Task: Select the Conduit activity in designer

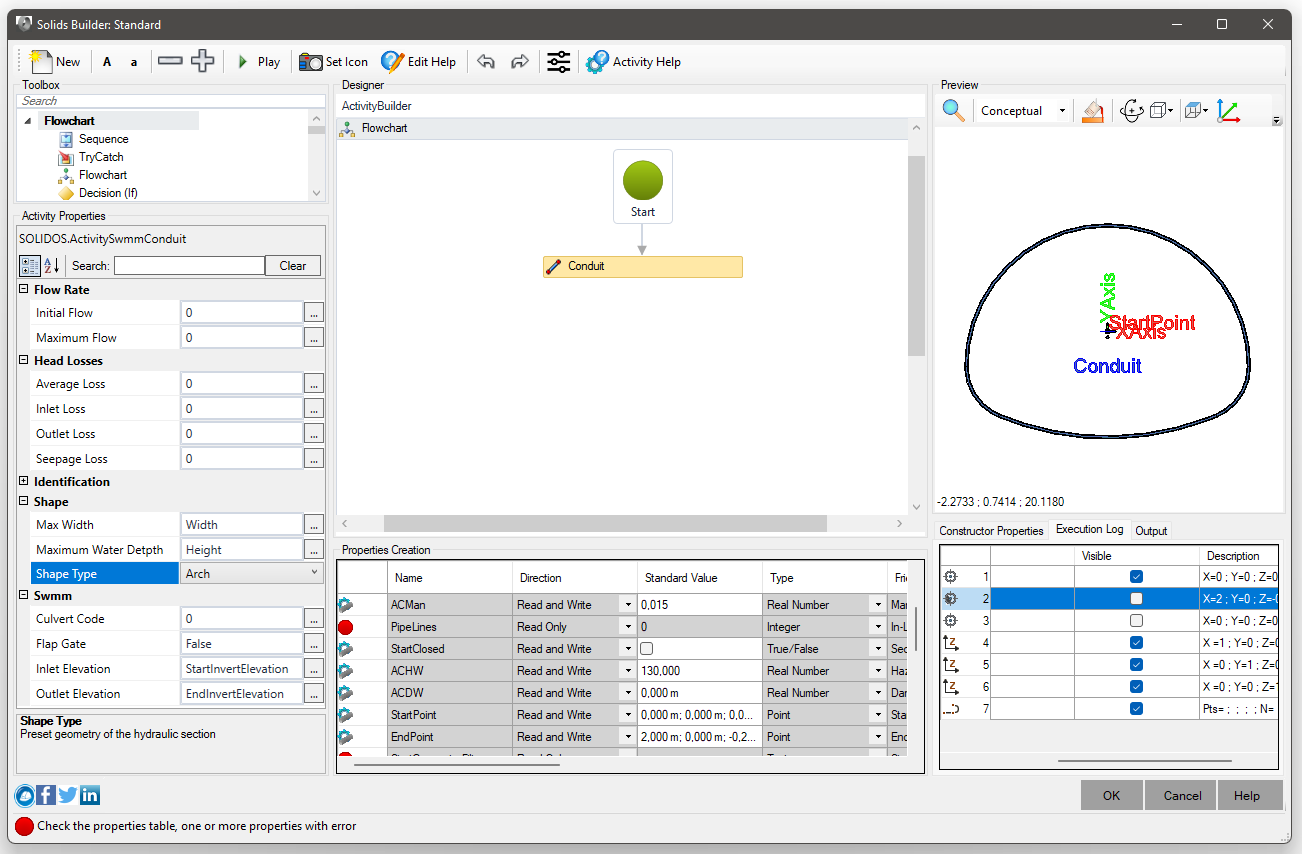Action: 643,267
